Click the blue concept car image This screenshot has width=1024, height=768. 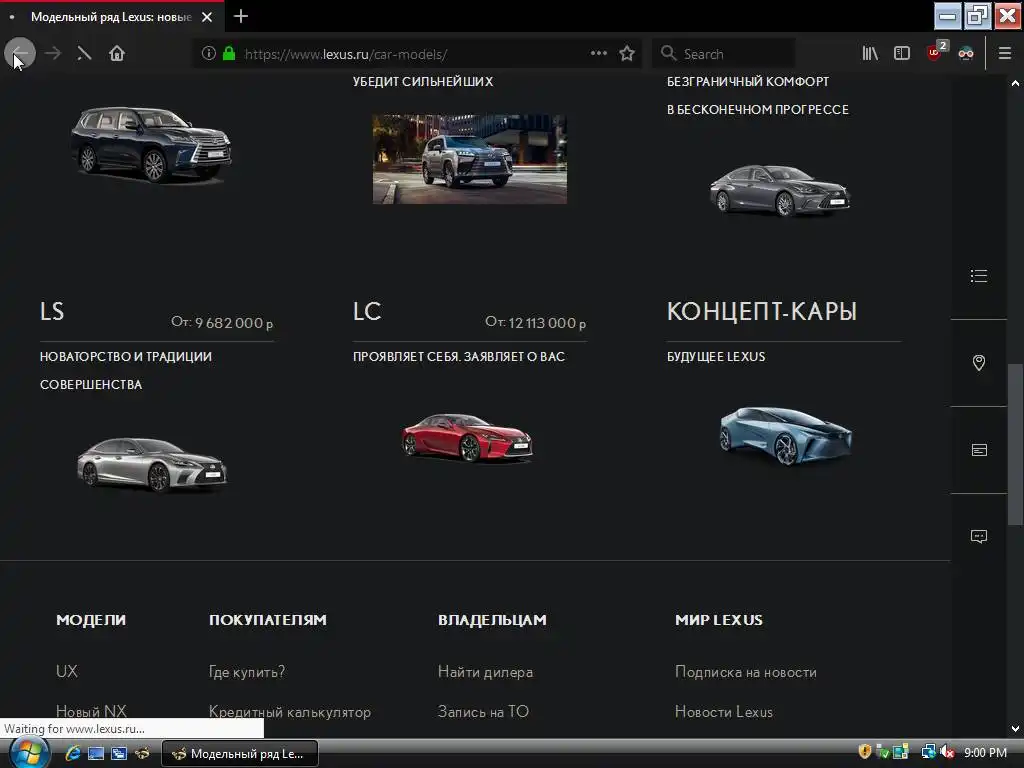click(786, 436)
